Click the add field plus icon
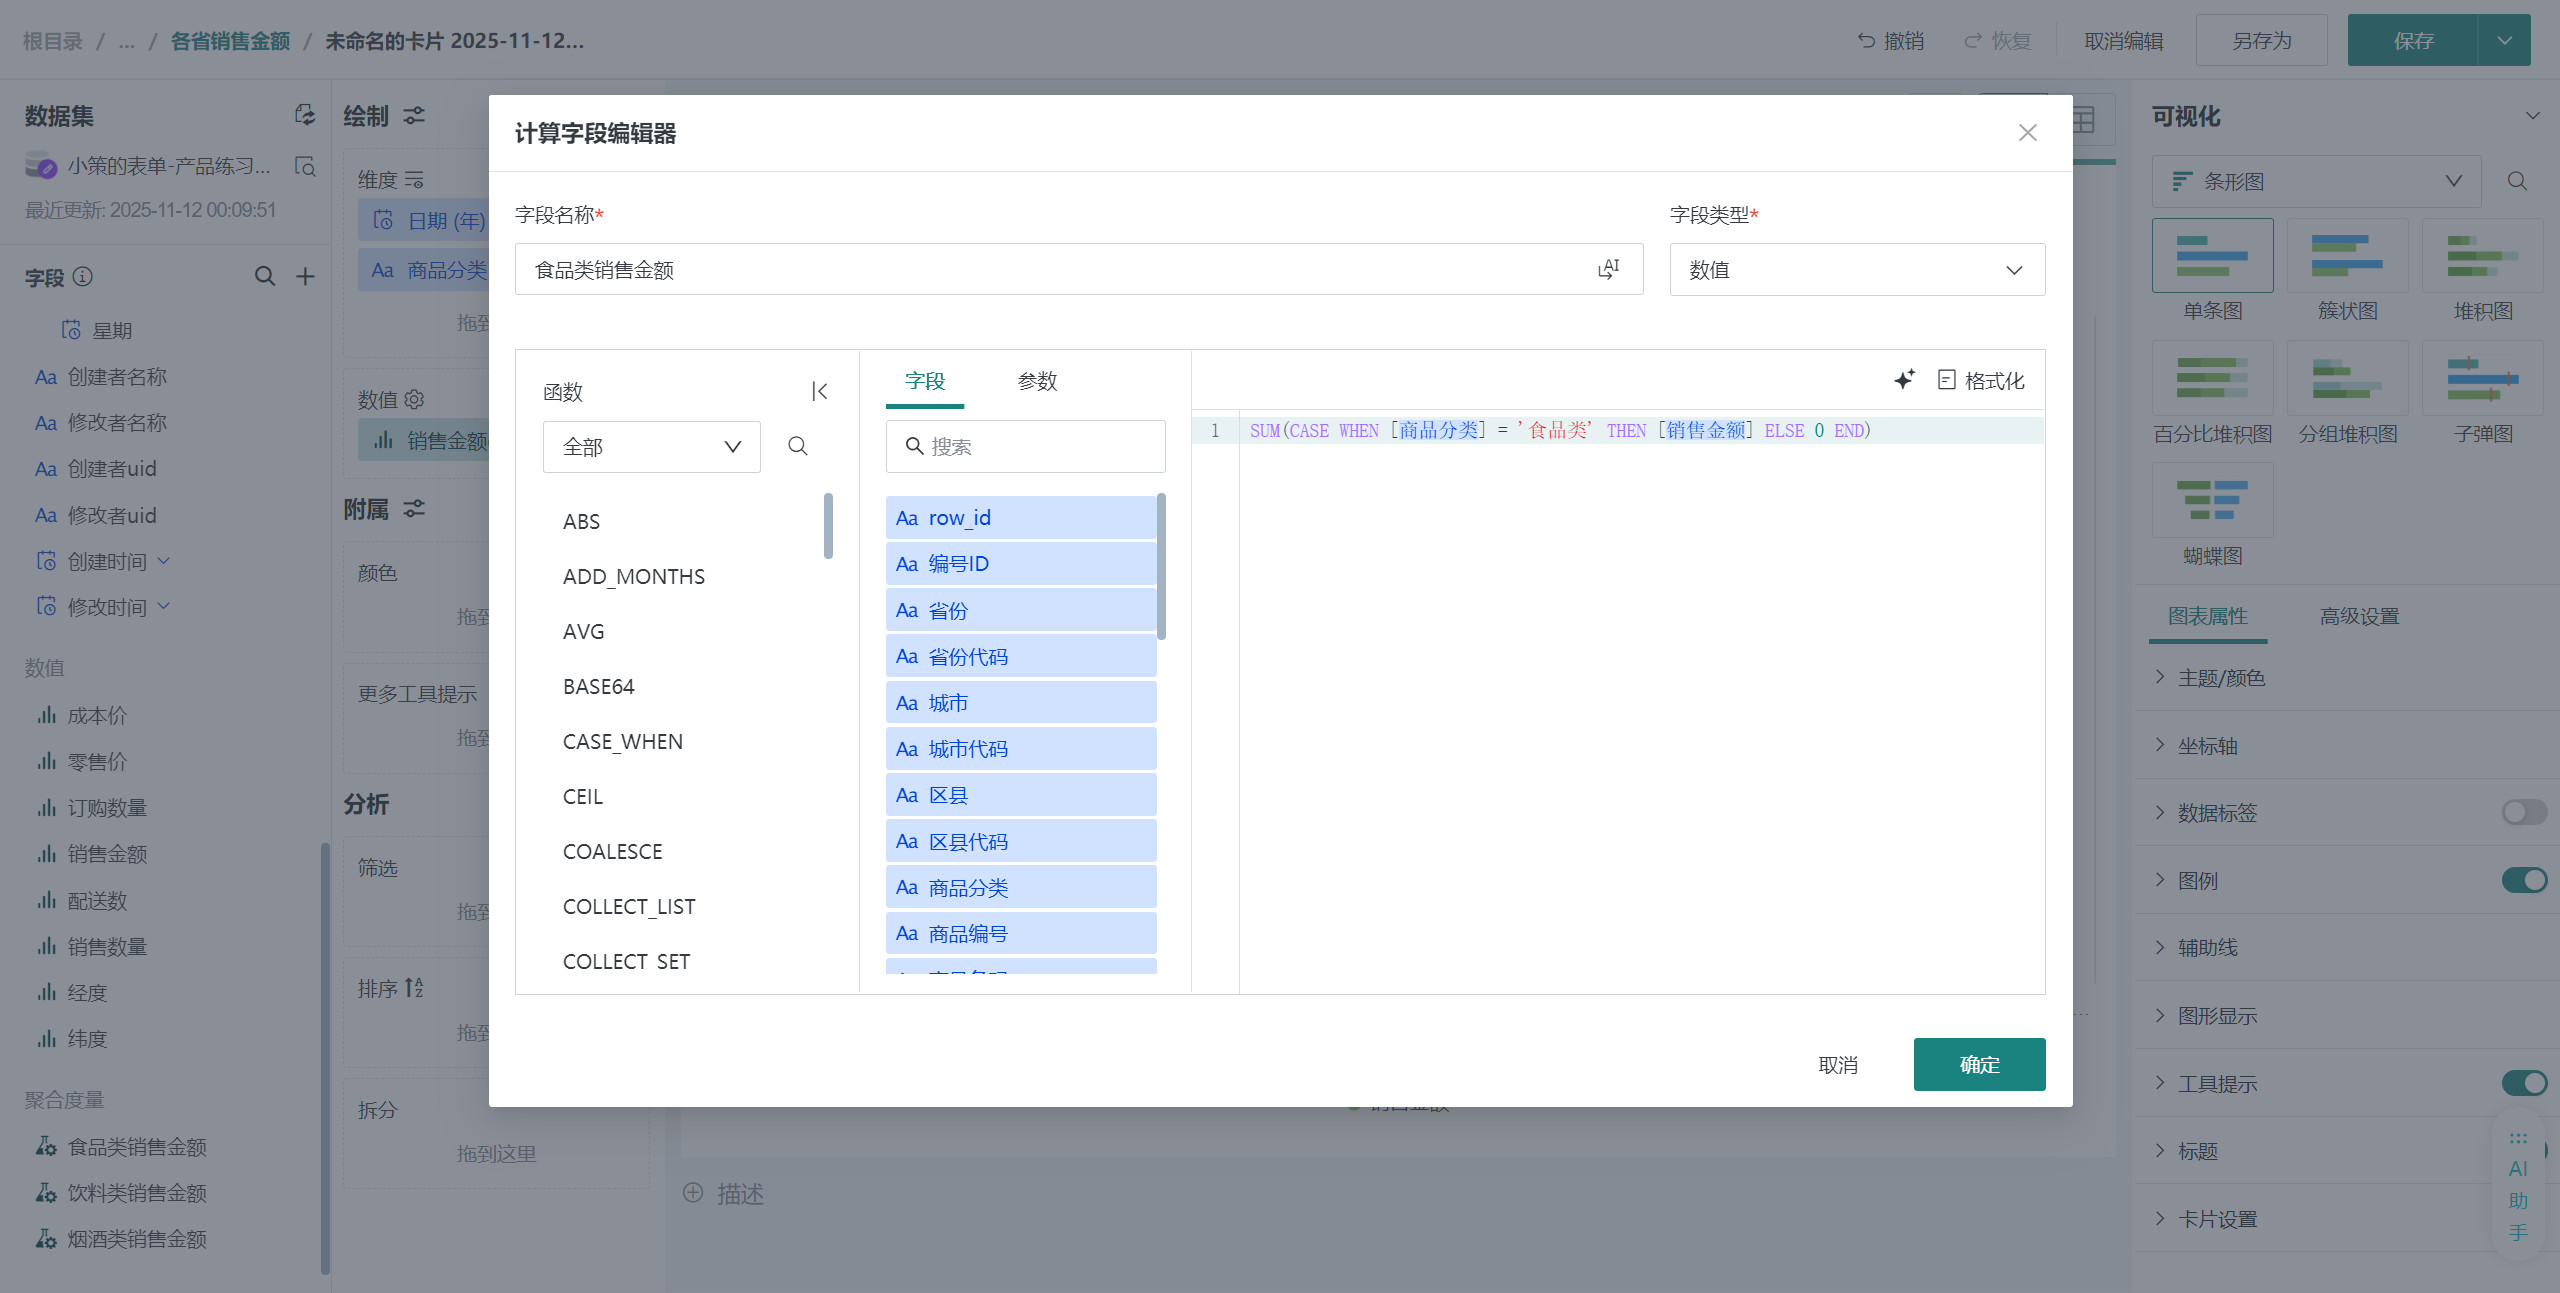Image resolution: width=2560 pixels, height=1293 pixels. pos(305,277)
